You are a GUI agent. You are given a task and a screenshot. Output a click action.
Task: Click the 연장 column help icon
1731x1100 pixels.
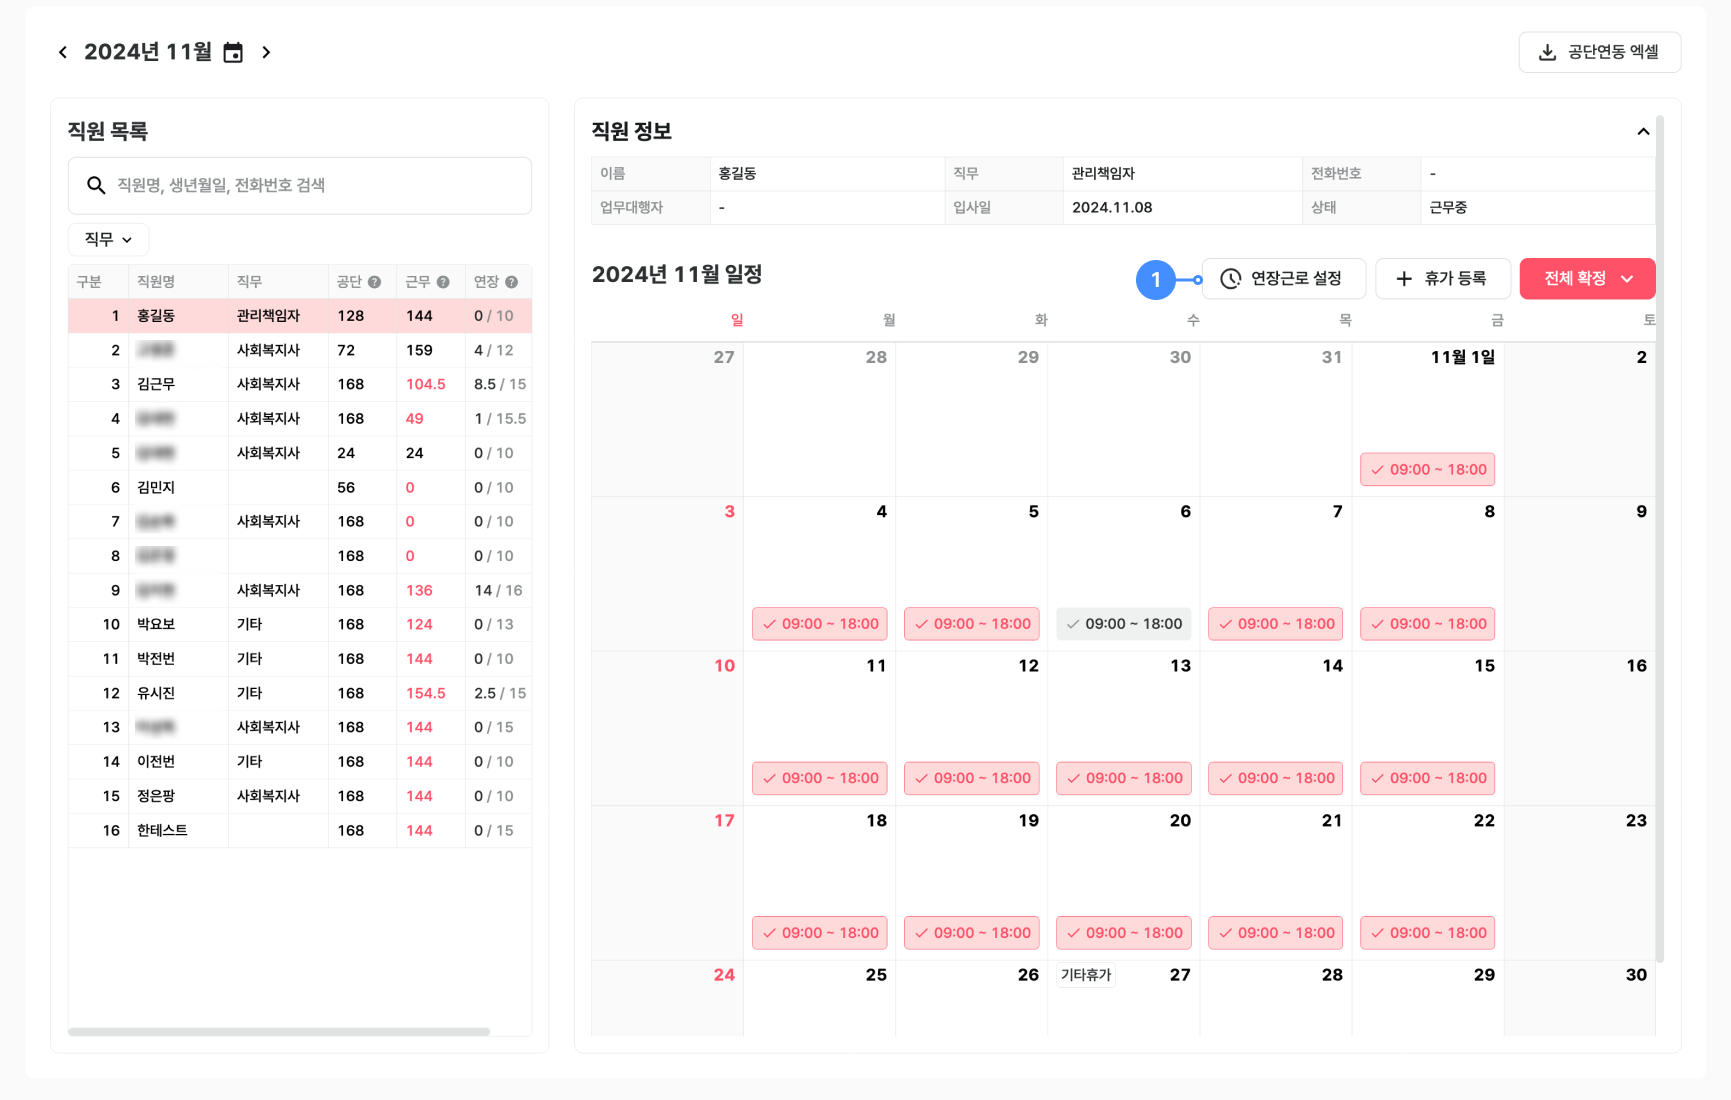pos(511,282)
